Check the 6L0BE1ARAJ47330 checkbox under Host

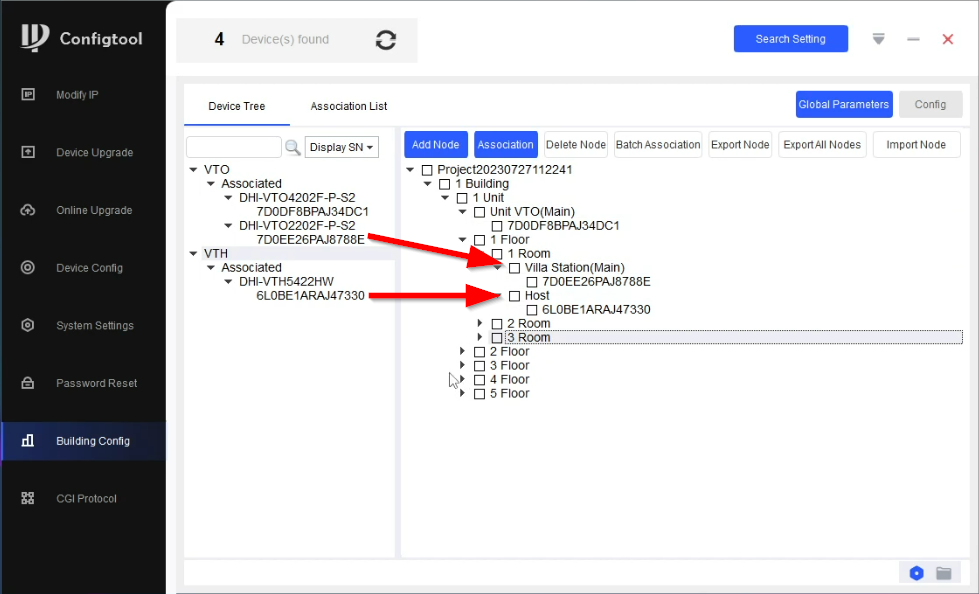click(x=532, y=310)
